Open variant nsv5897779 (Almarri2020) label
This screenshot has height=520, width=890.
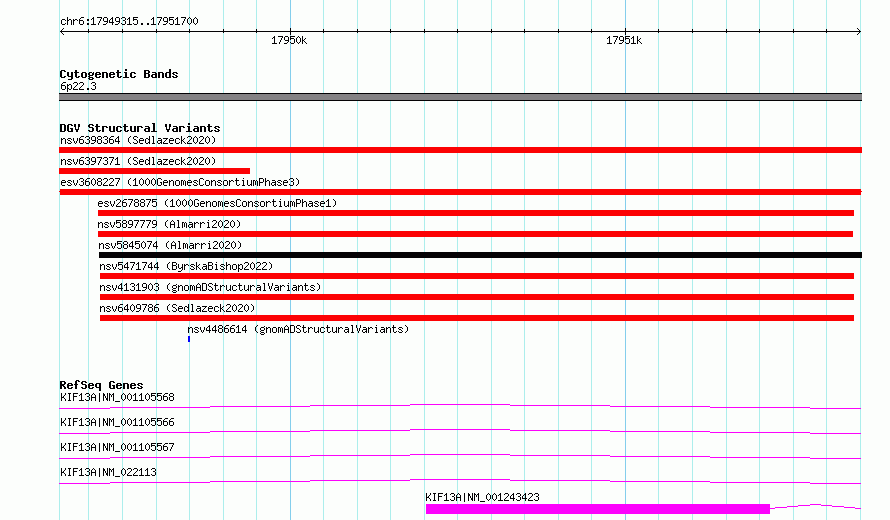pyautogui.click(x=169, y=224)
